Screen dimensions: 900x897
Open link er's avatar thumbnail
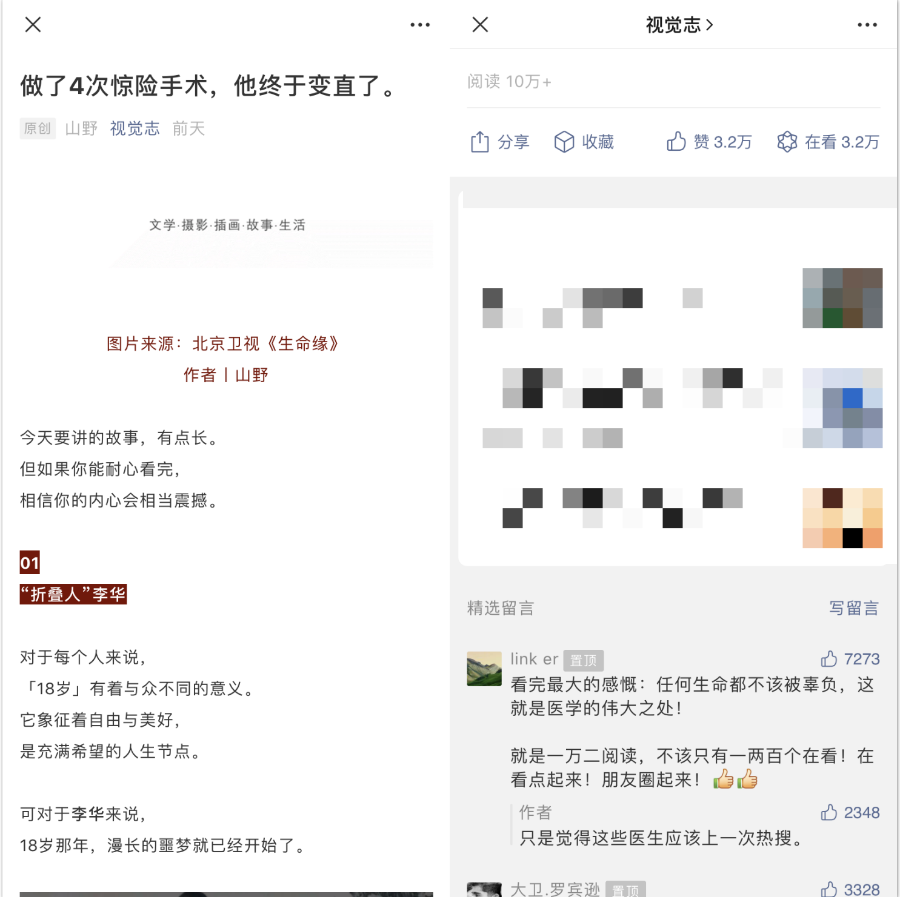point(484,669)
